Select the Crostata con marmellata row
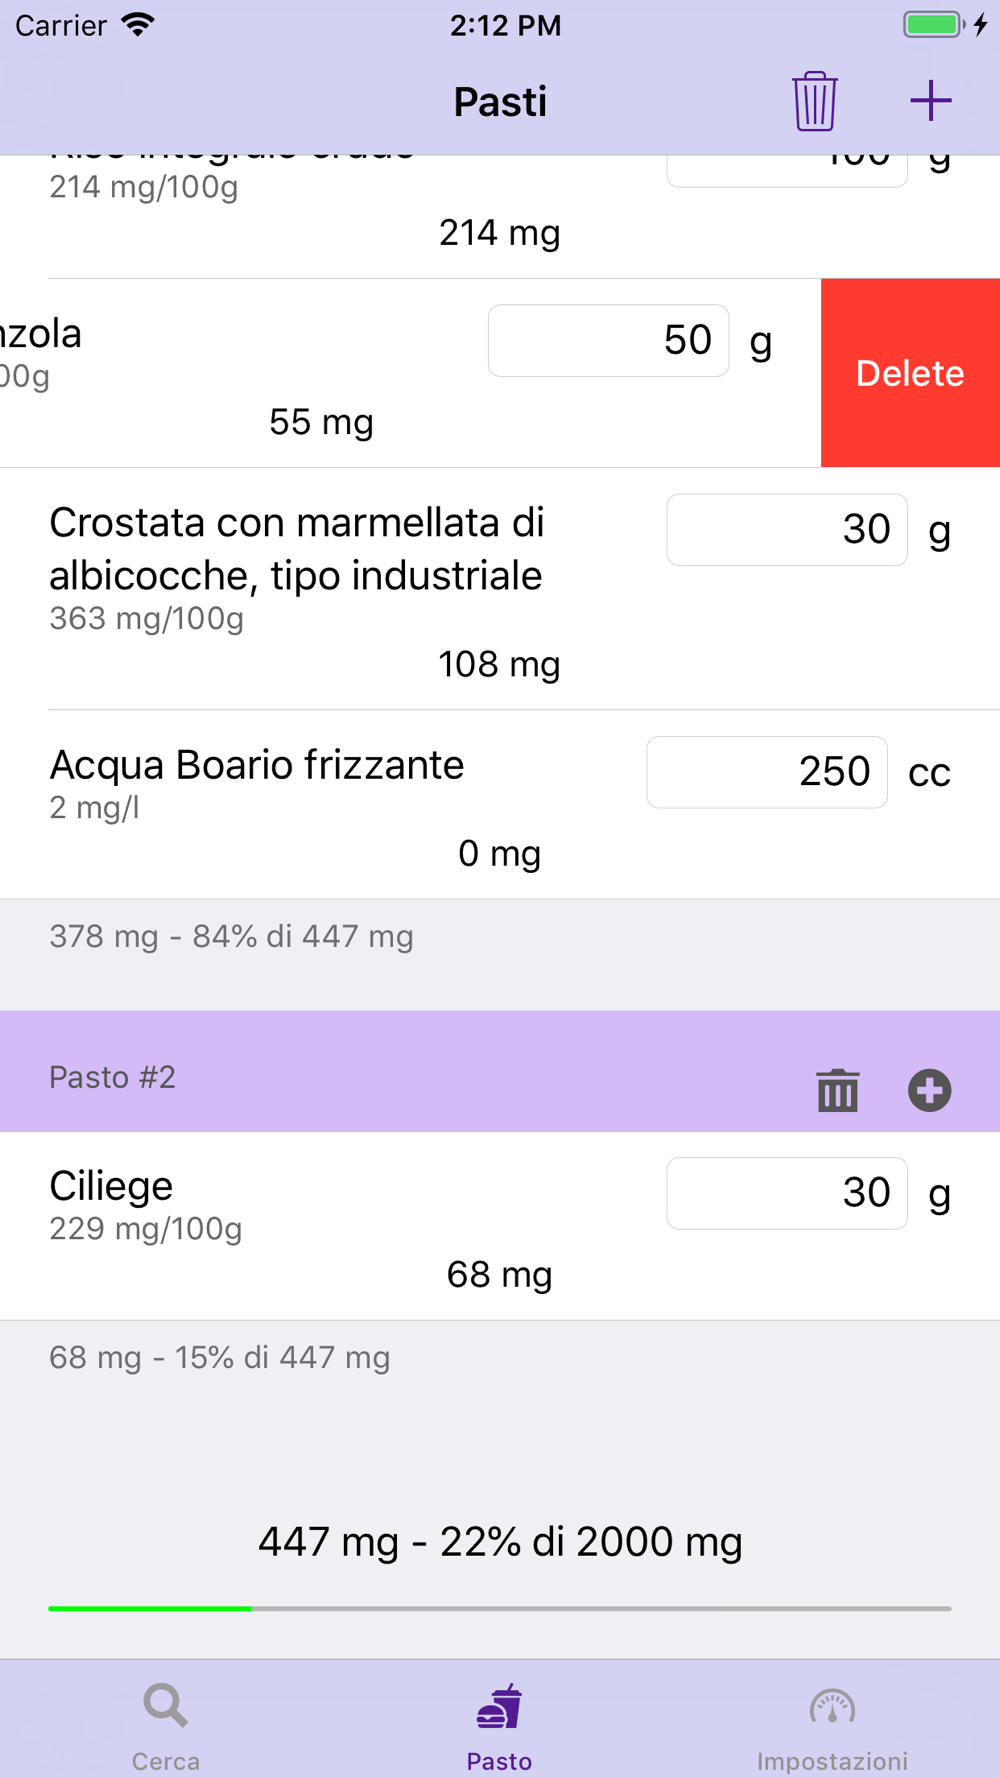Image resolution: width=1000 pixels, height=1778 pixels. pos(500,589)
